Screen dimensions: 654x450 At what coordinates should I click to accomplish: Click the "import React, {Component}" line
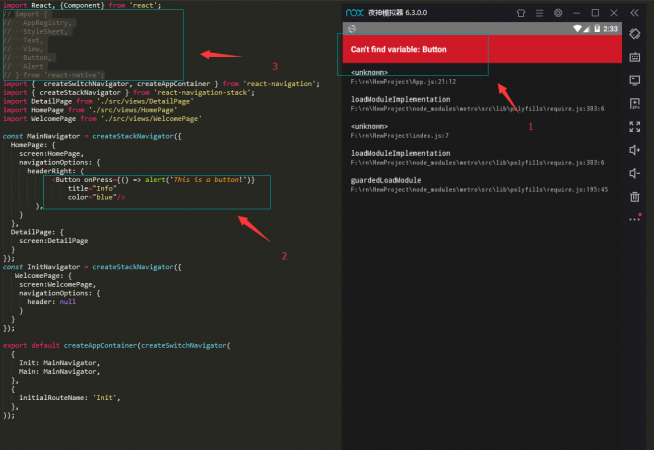82,5
